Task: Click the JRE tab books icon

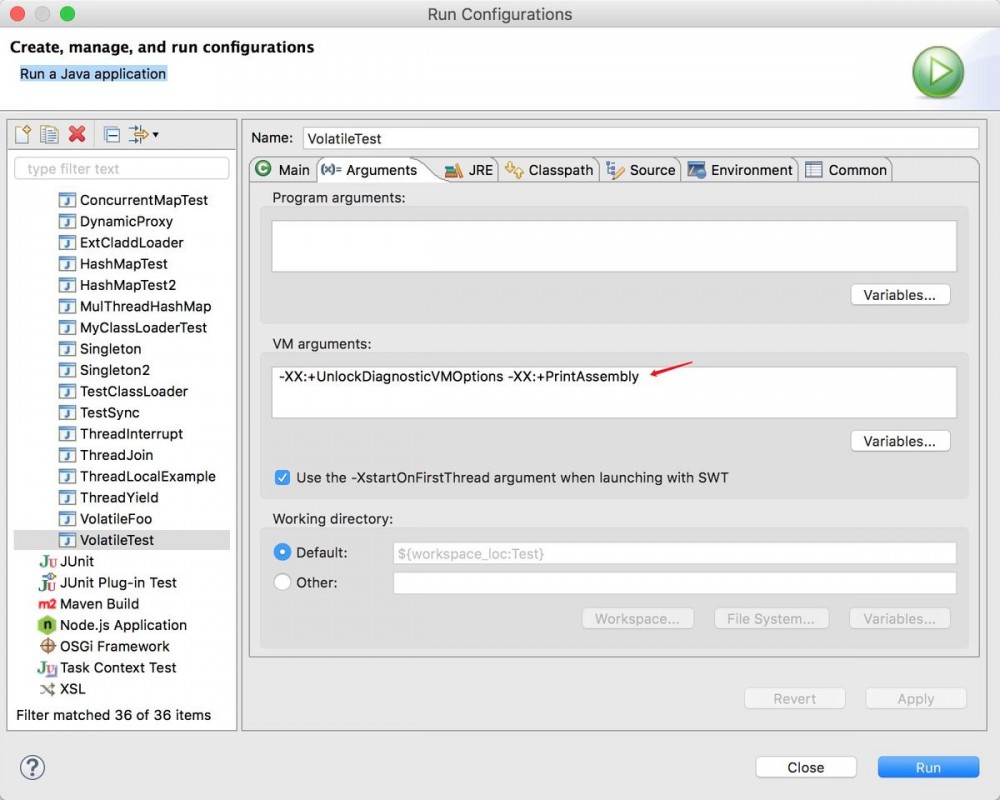Action: pos(453,170)
